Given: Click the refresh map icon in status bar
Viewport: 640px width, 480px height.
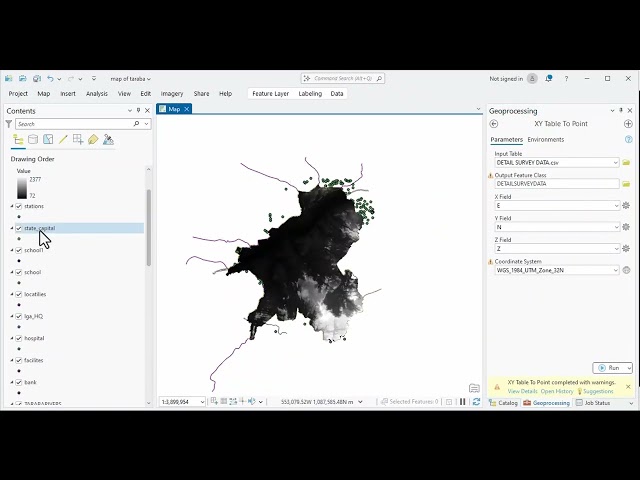Looking at the screenshot, I should [x=476, y=402].
